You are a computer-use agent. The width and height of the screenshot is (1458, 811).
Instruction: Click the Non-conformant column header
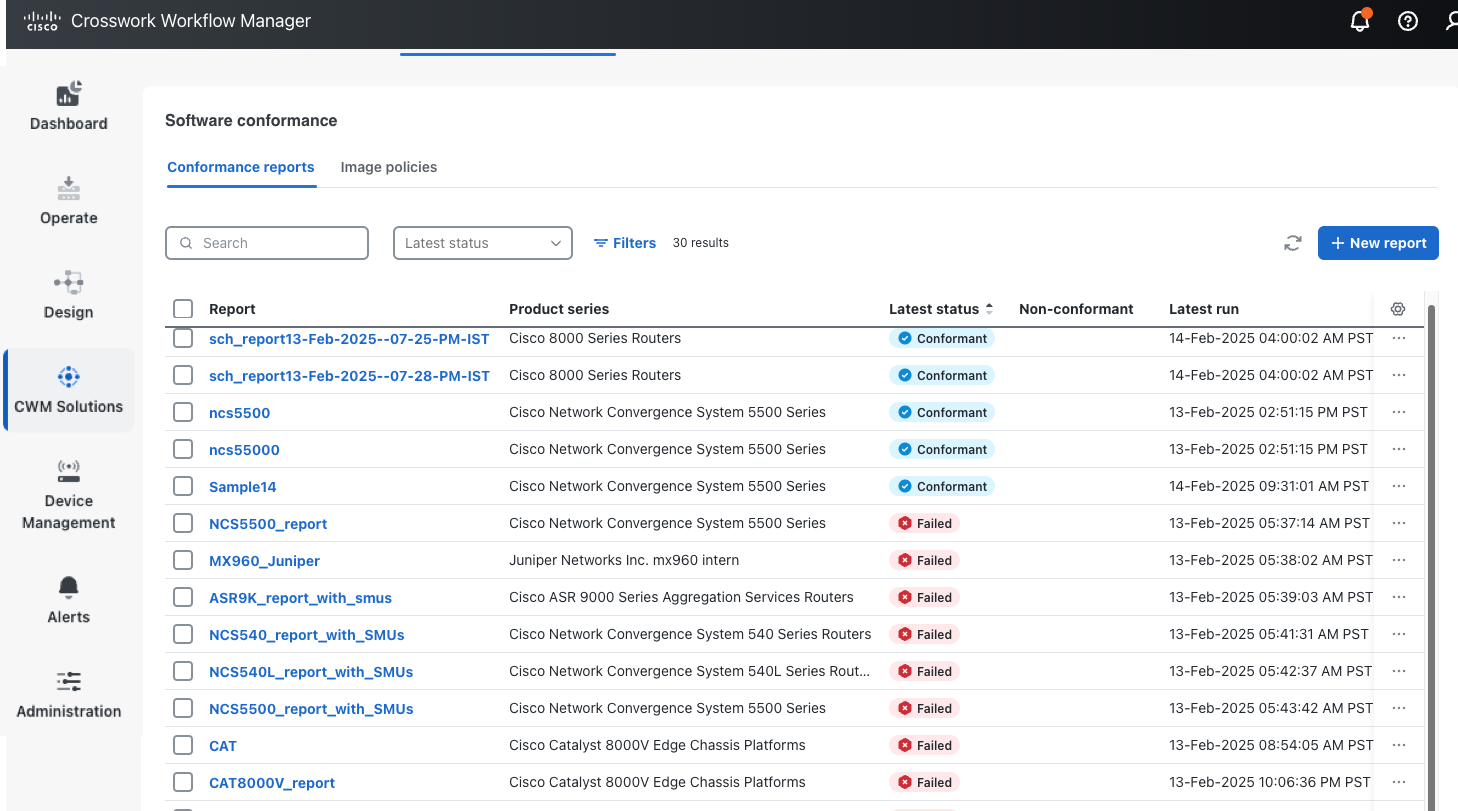pyautogui.click(x=1076, y=309)
